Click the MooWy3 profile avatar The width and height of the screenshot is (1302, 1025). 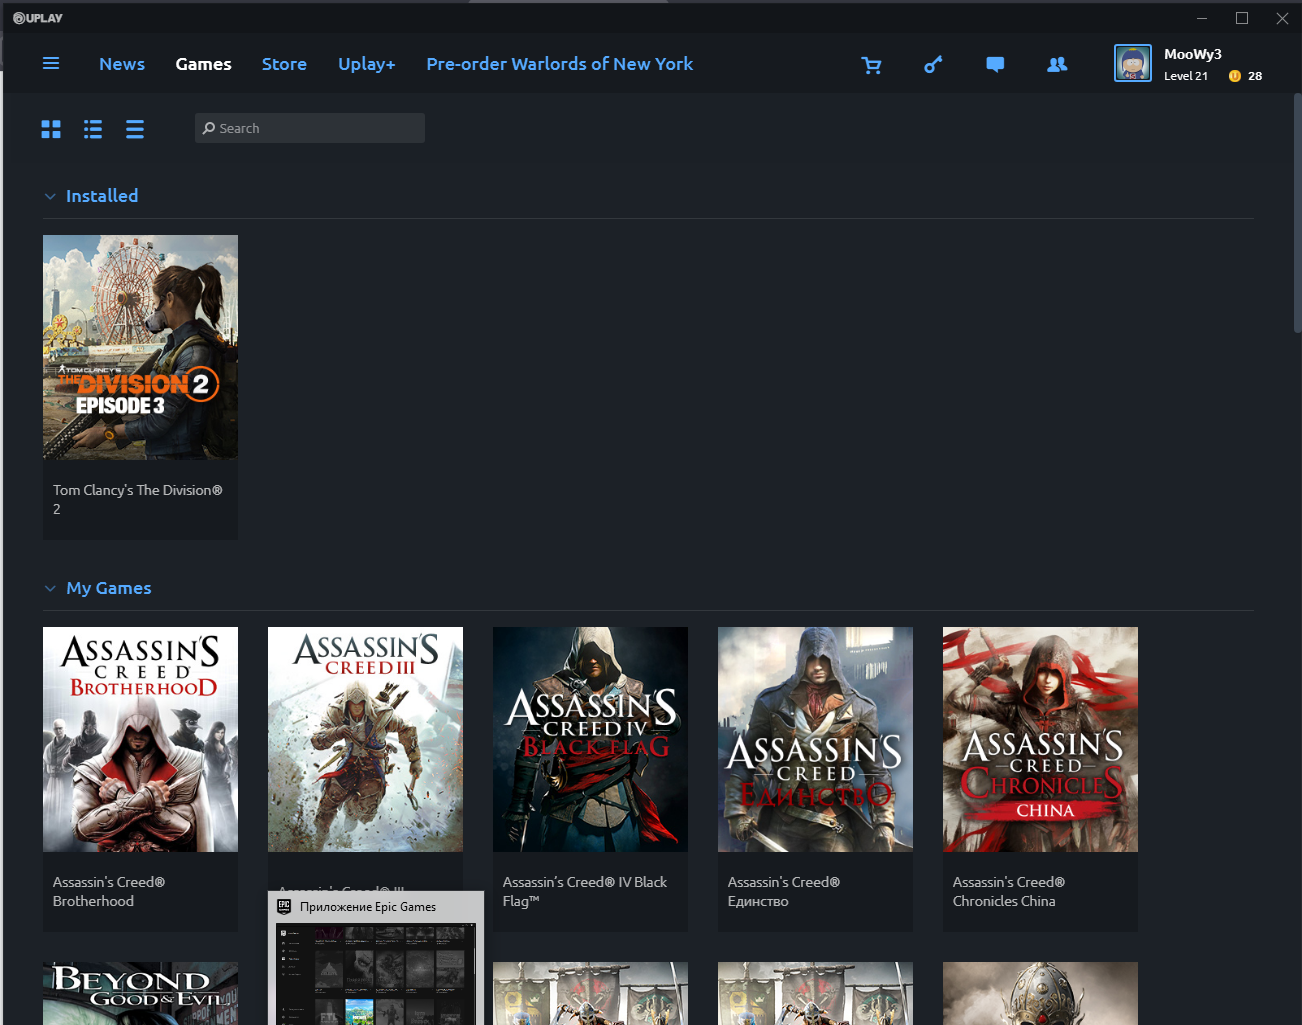(x=1133, y=63)
